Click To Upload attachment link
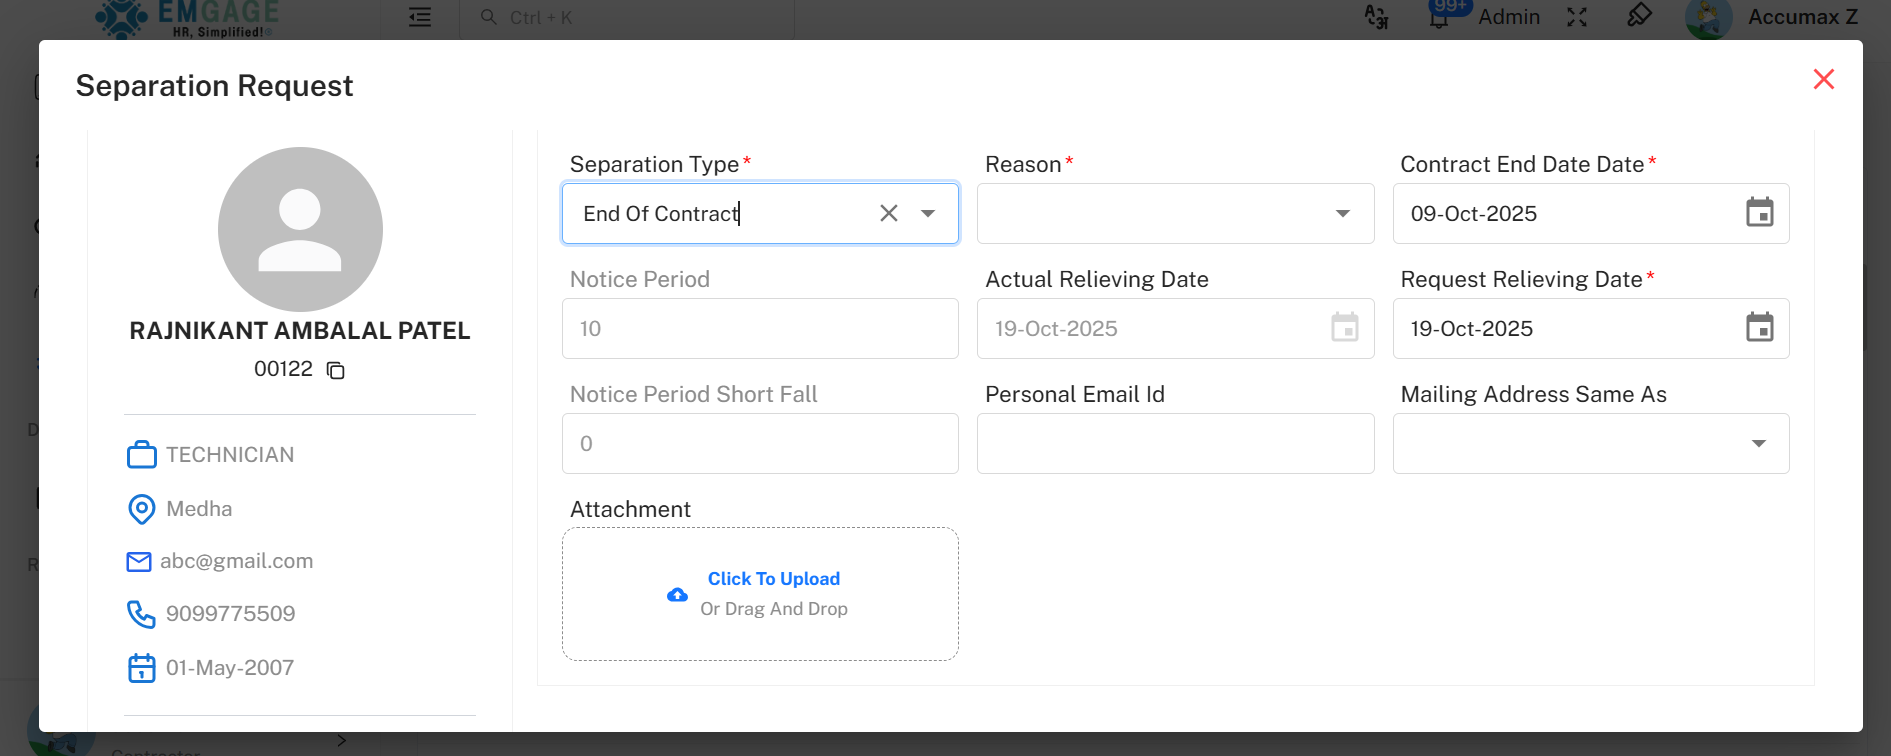Image resolution: width=1891 pixels, height=756 pixels. (x=773, y=579)
